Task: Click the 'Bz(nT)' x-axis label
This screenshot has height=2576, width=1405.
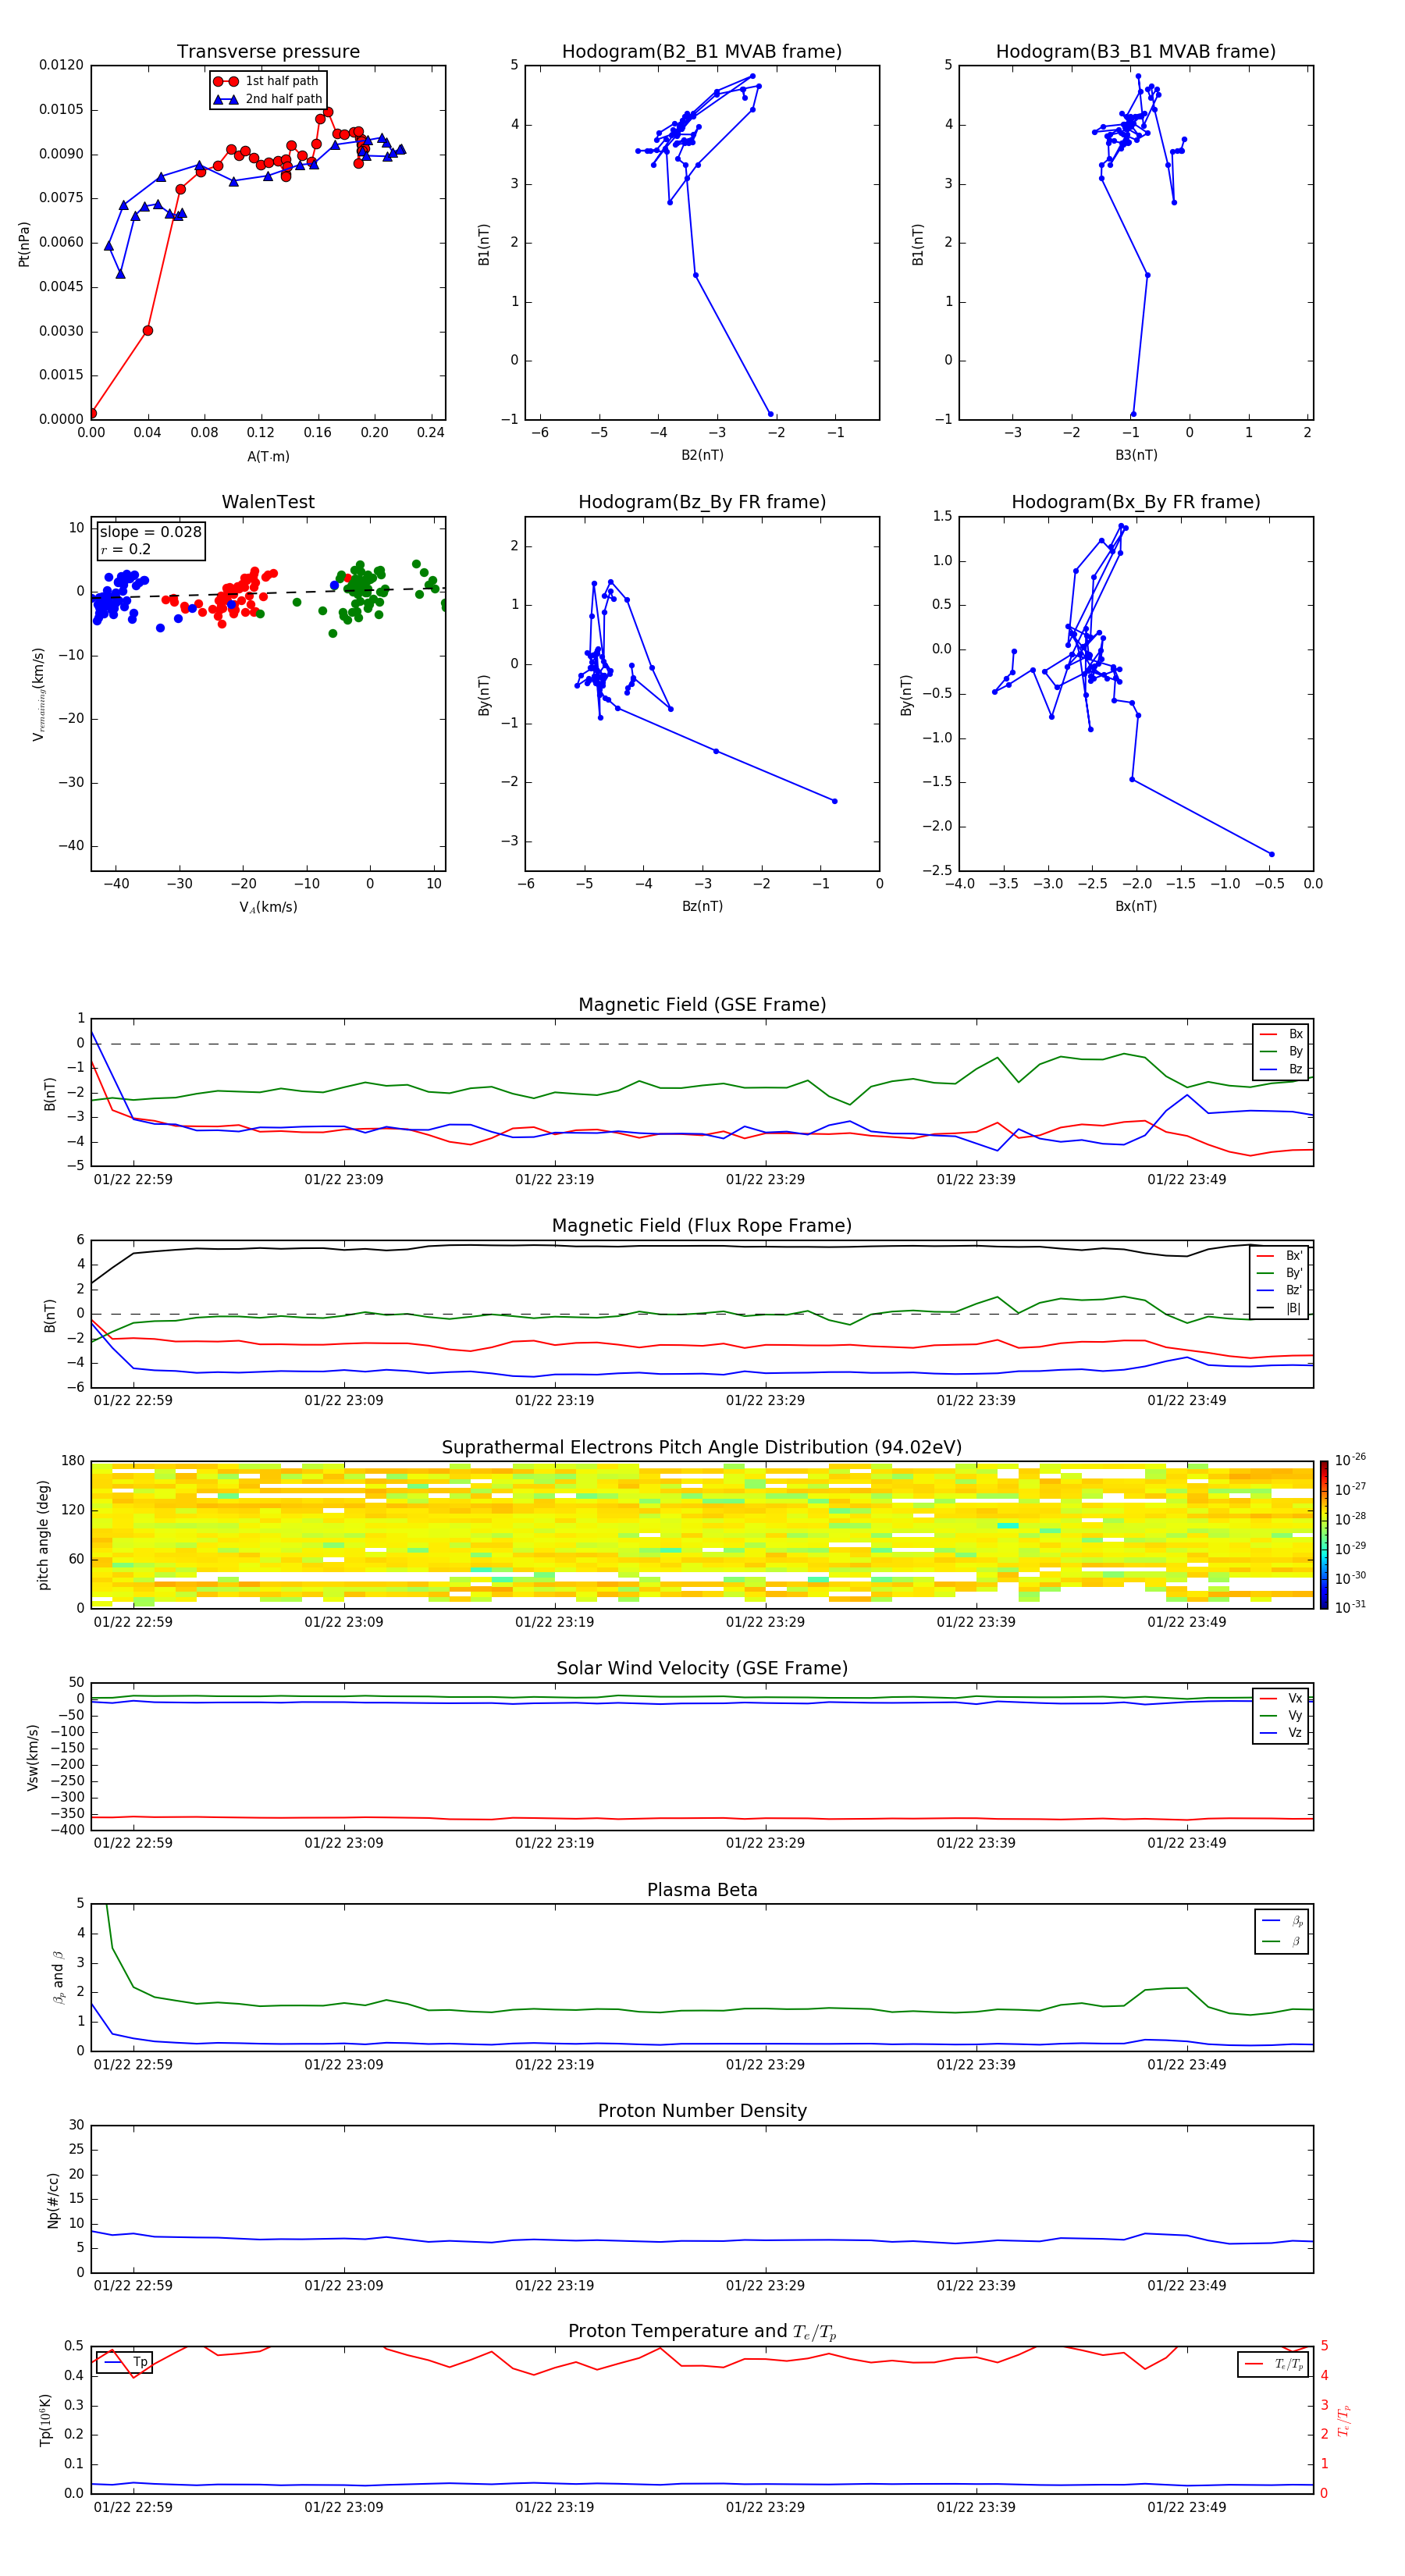Action: [702, 906]
